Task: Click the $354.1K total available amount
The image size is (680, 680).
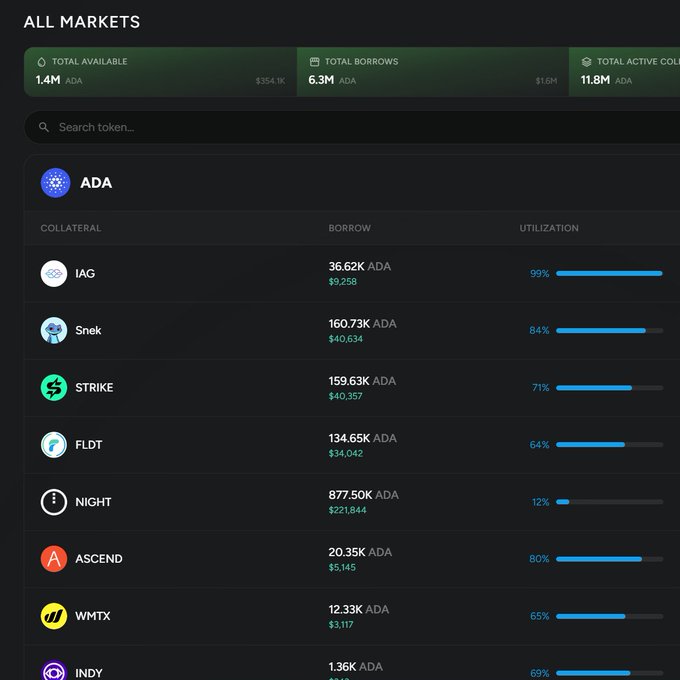Action: click(271, 81)
